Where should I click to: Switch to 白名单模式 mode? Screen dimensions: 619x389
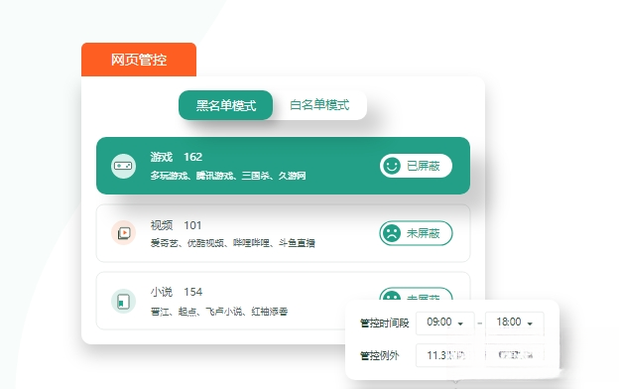319,105
